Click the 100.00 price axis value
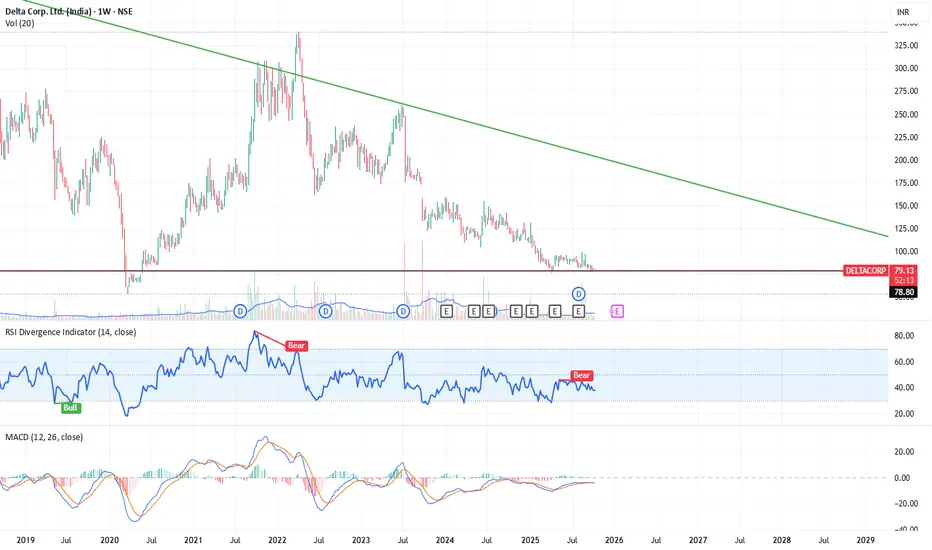Image resolution: width=932 pixels, height=550 pixels. click(906, 252)
